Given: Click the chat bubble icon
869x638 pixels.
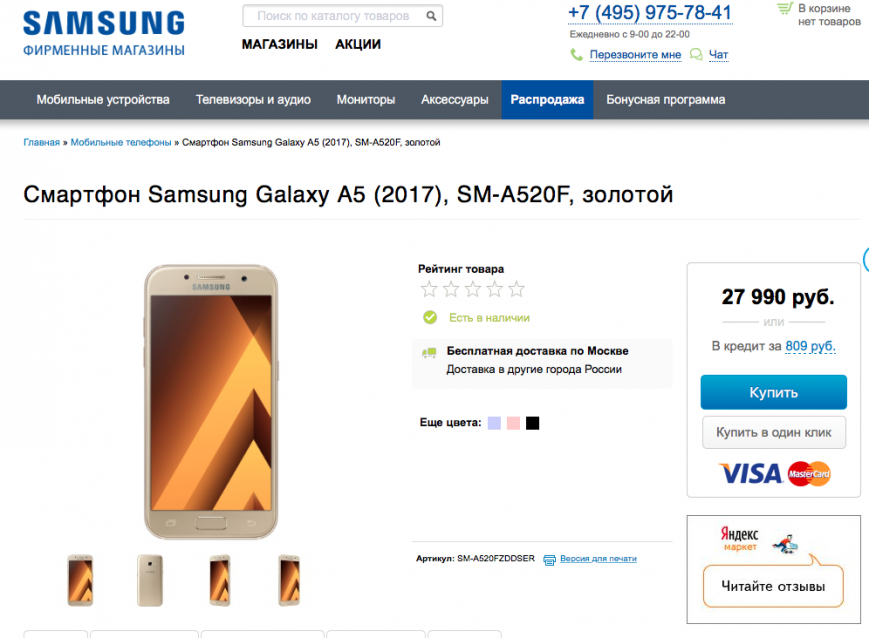Looking at the screenshot, I should tap(696, 54).
